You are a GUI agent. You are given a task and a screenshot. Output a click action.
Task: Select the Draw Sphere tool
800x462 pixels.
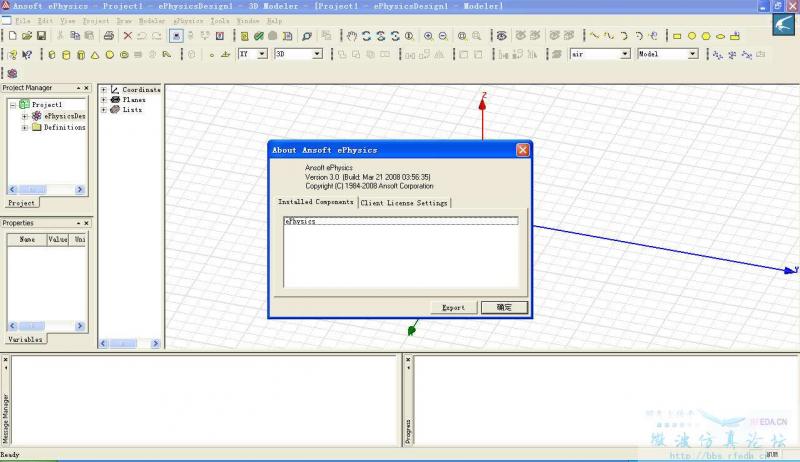[x=109, y=55]
